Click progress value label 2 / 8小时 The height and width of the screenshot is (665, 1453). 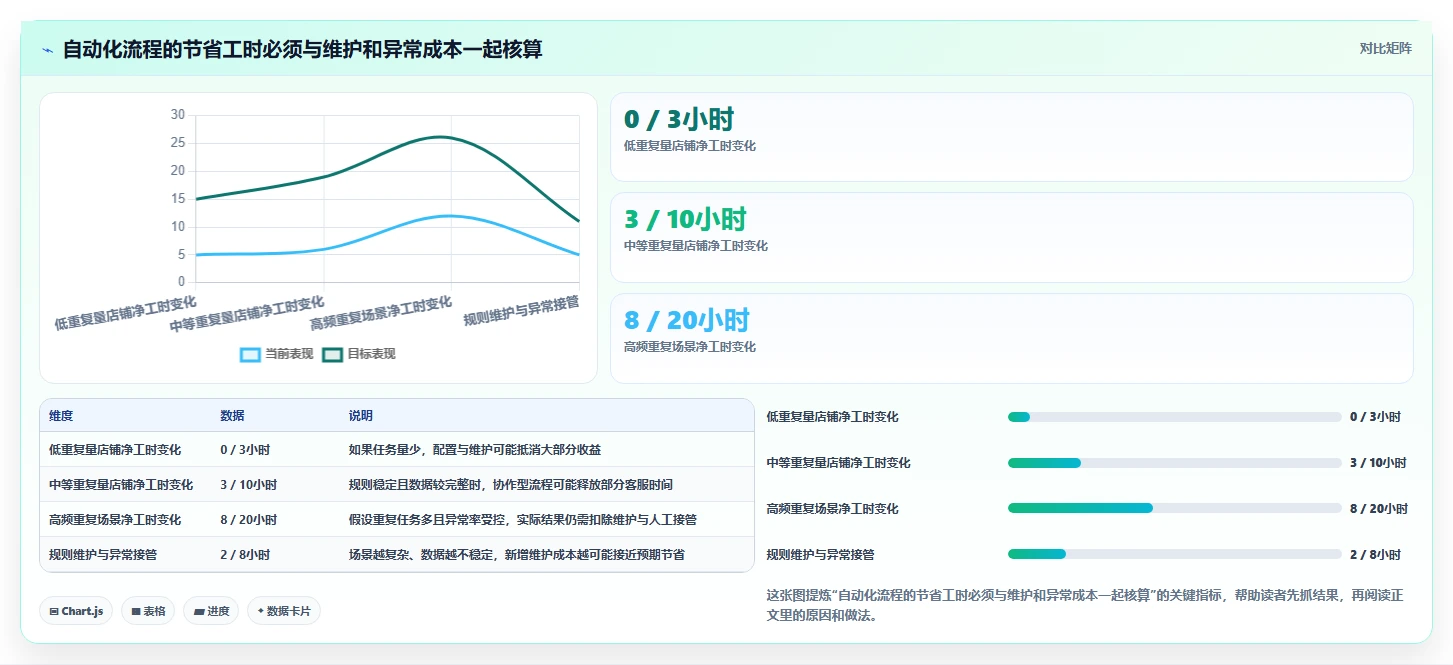click(1375, 554)
